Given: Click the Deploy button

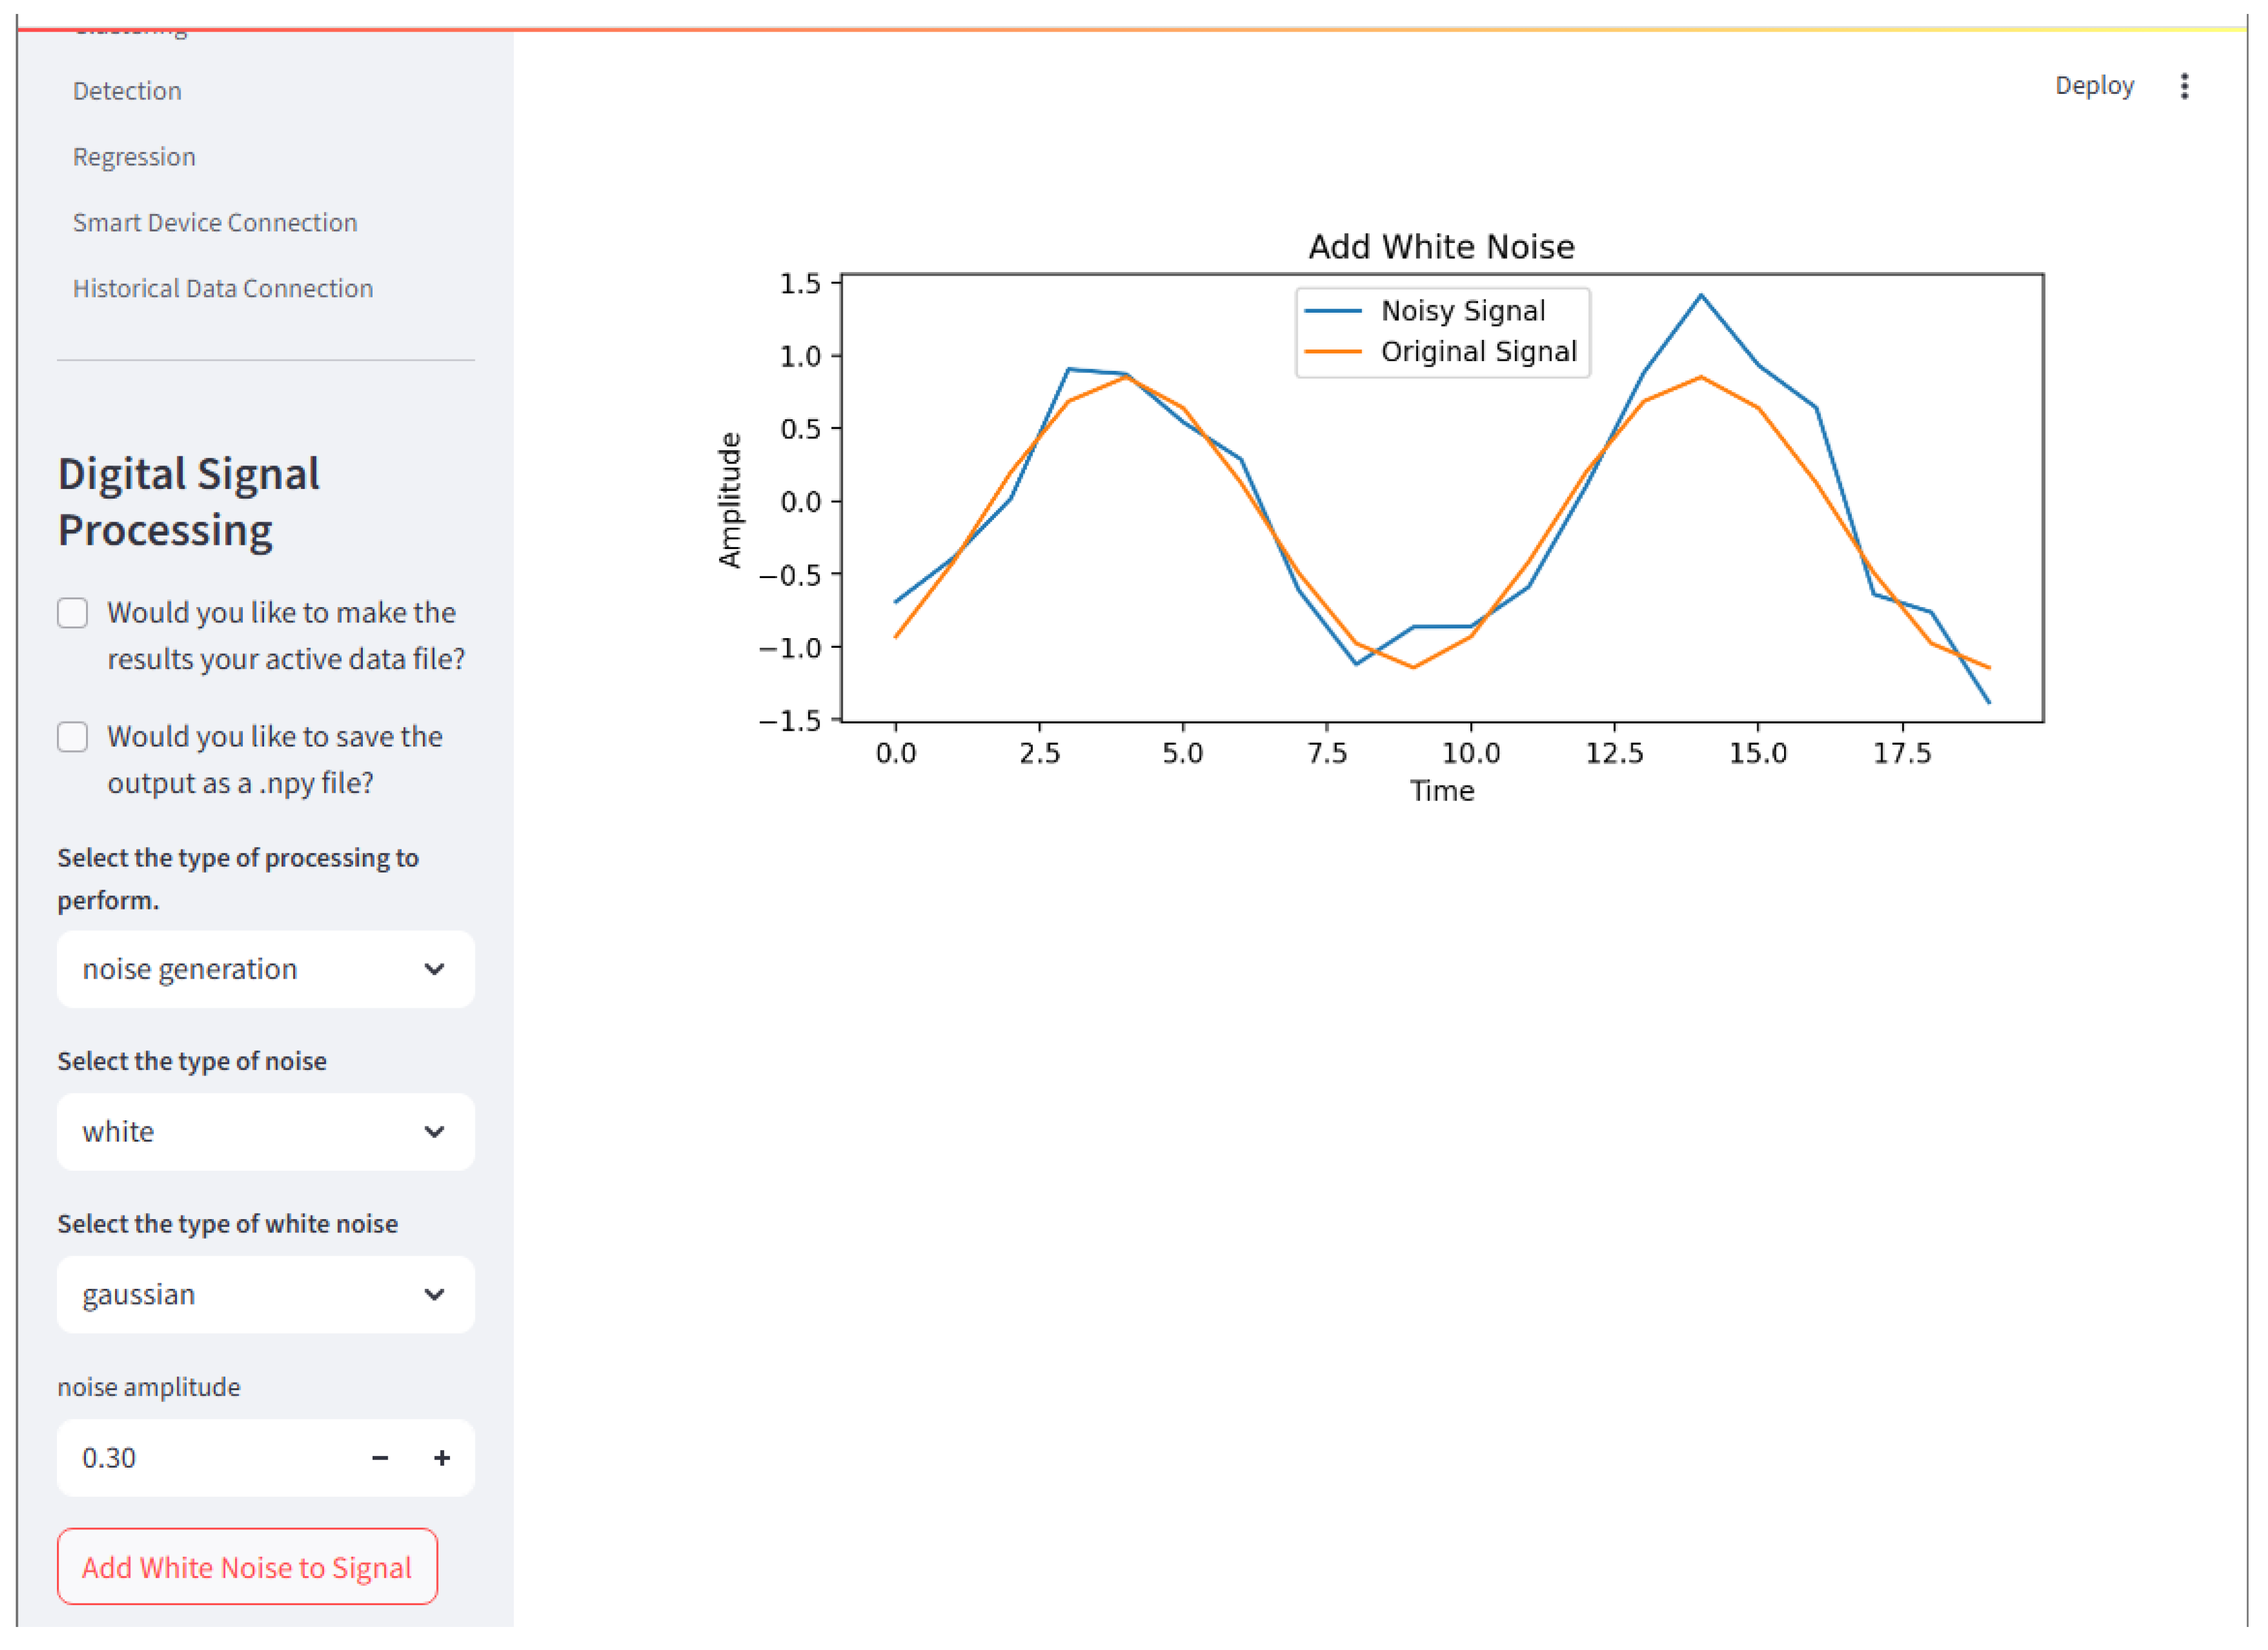Looking at the screenshot, I should point(2095,86).
